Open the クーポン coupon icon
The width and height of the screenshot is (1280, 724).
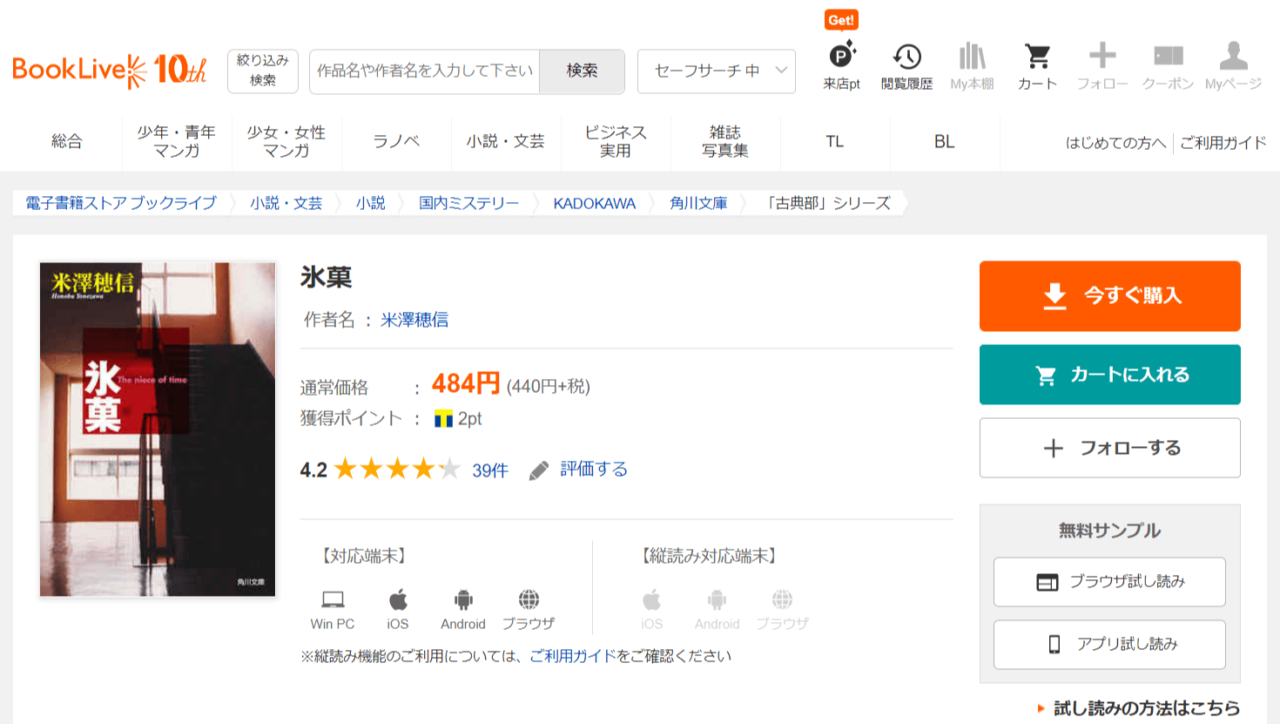coord(1168,57)
